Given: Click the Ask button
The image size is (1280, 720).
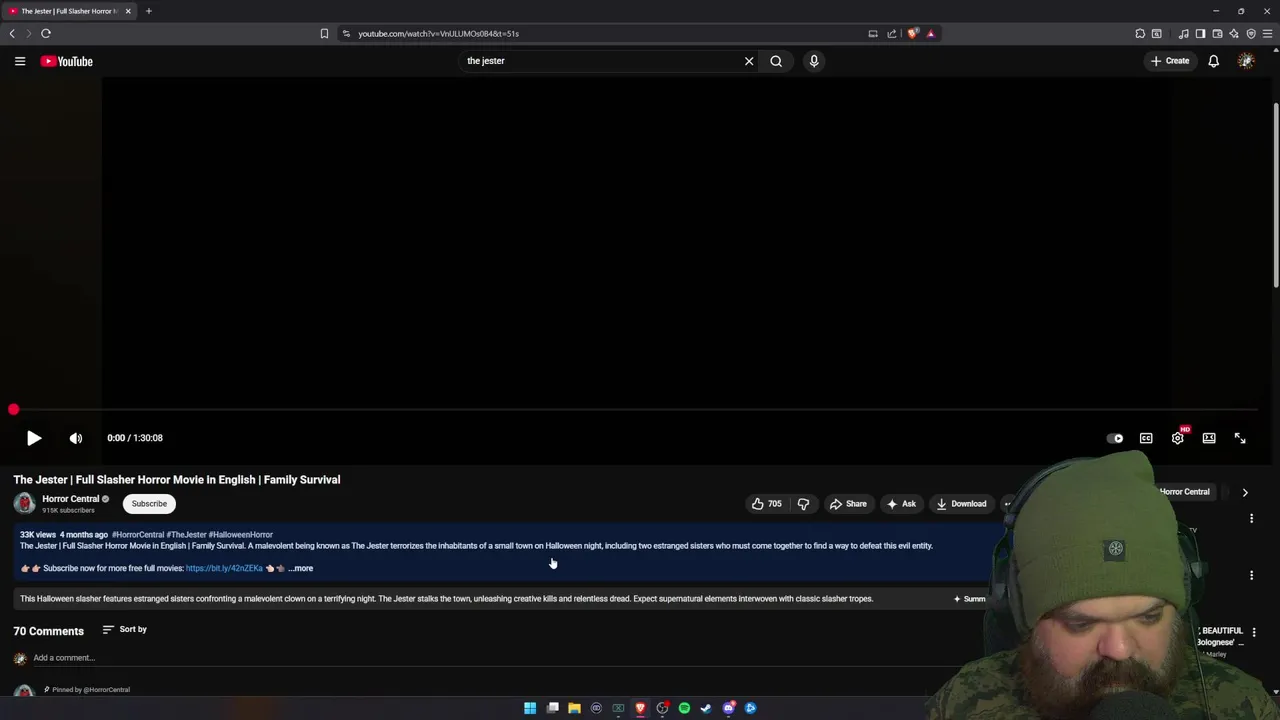Looking at the screenshot, I should tap(901, 504).
